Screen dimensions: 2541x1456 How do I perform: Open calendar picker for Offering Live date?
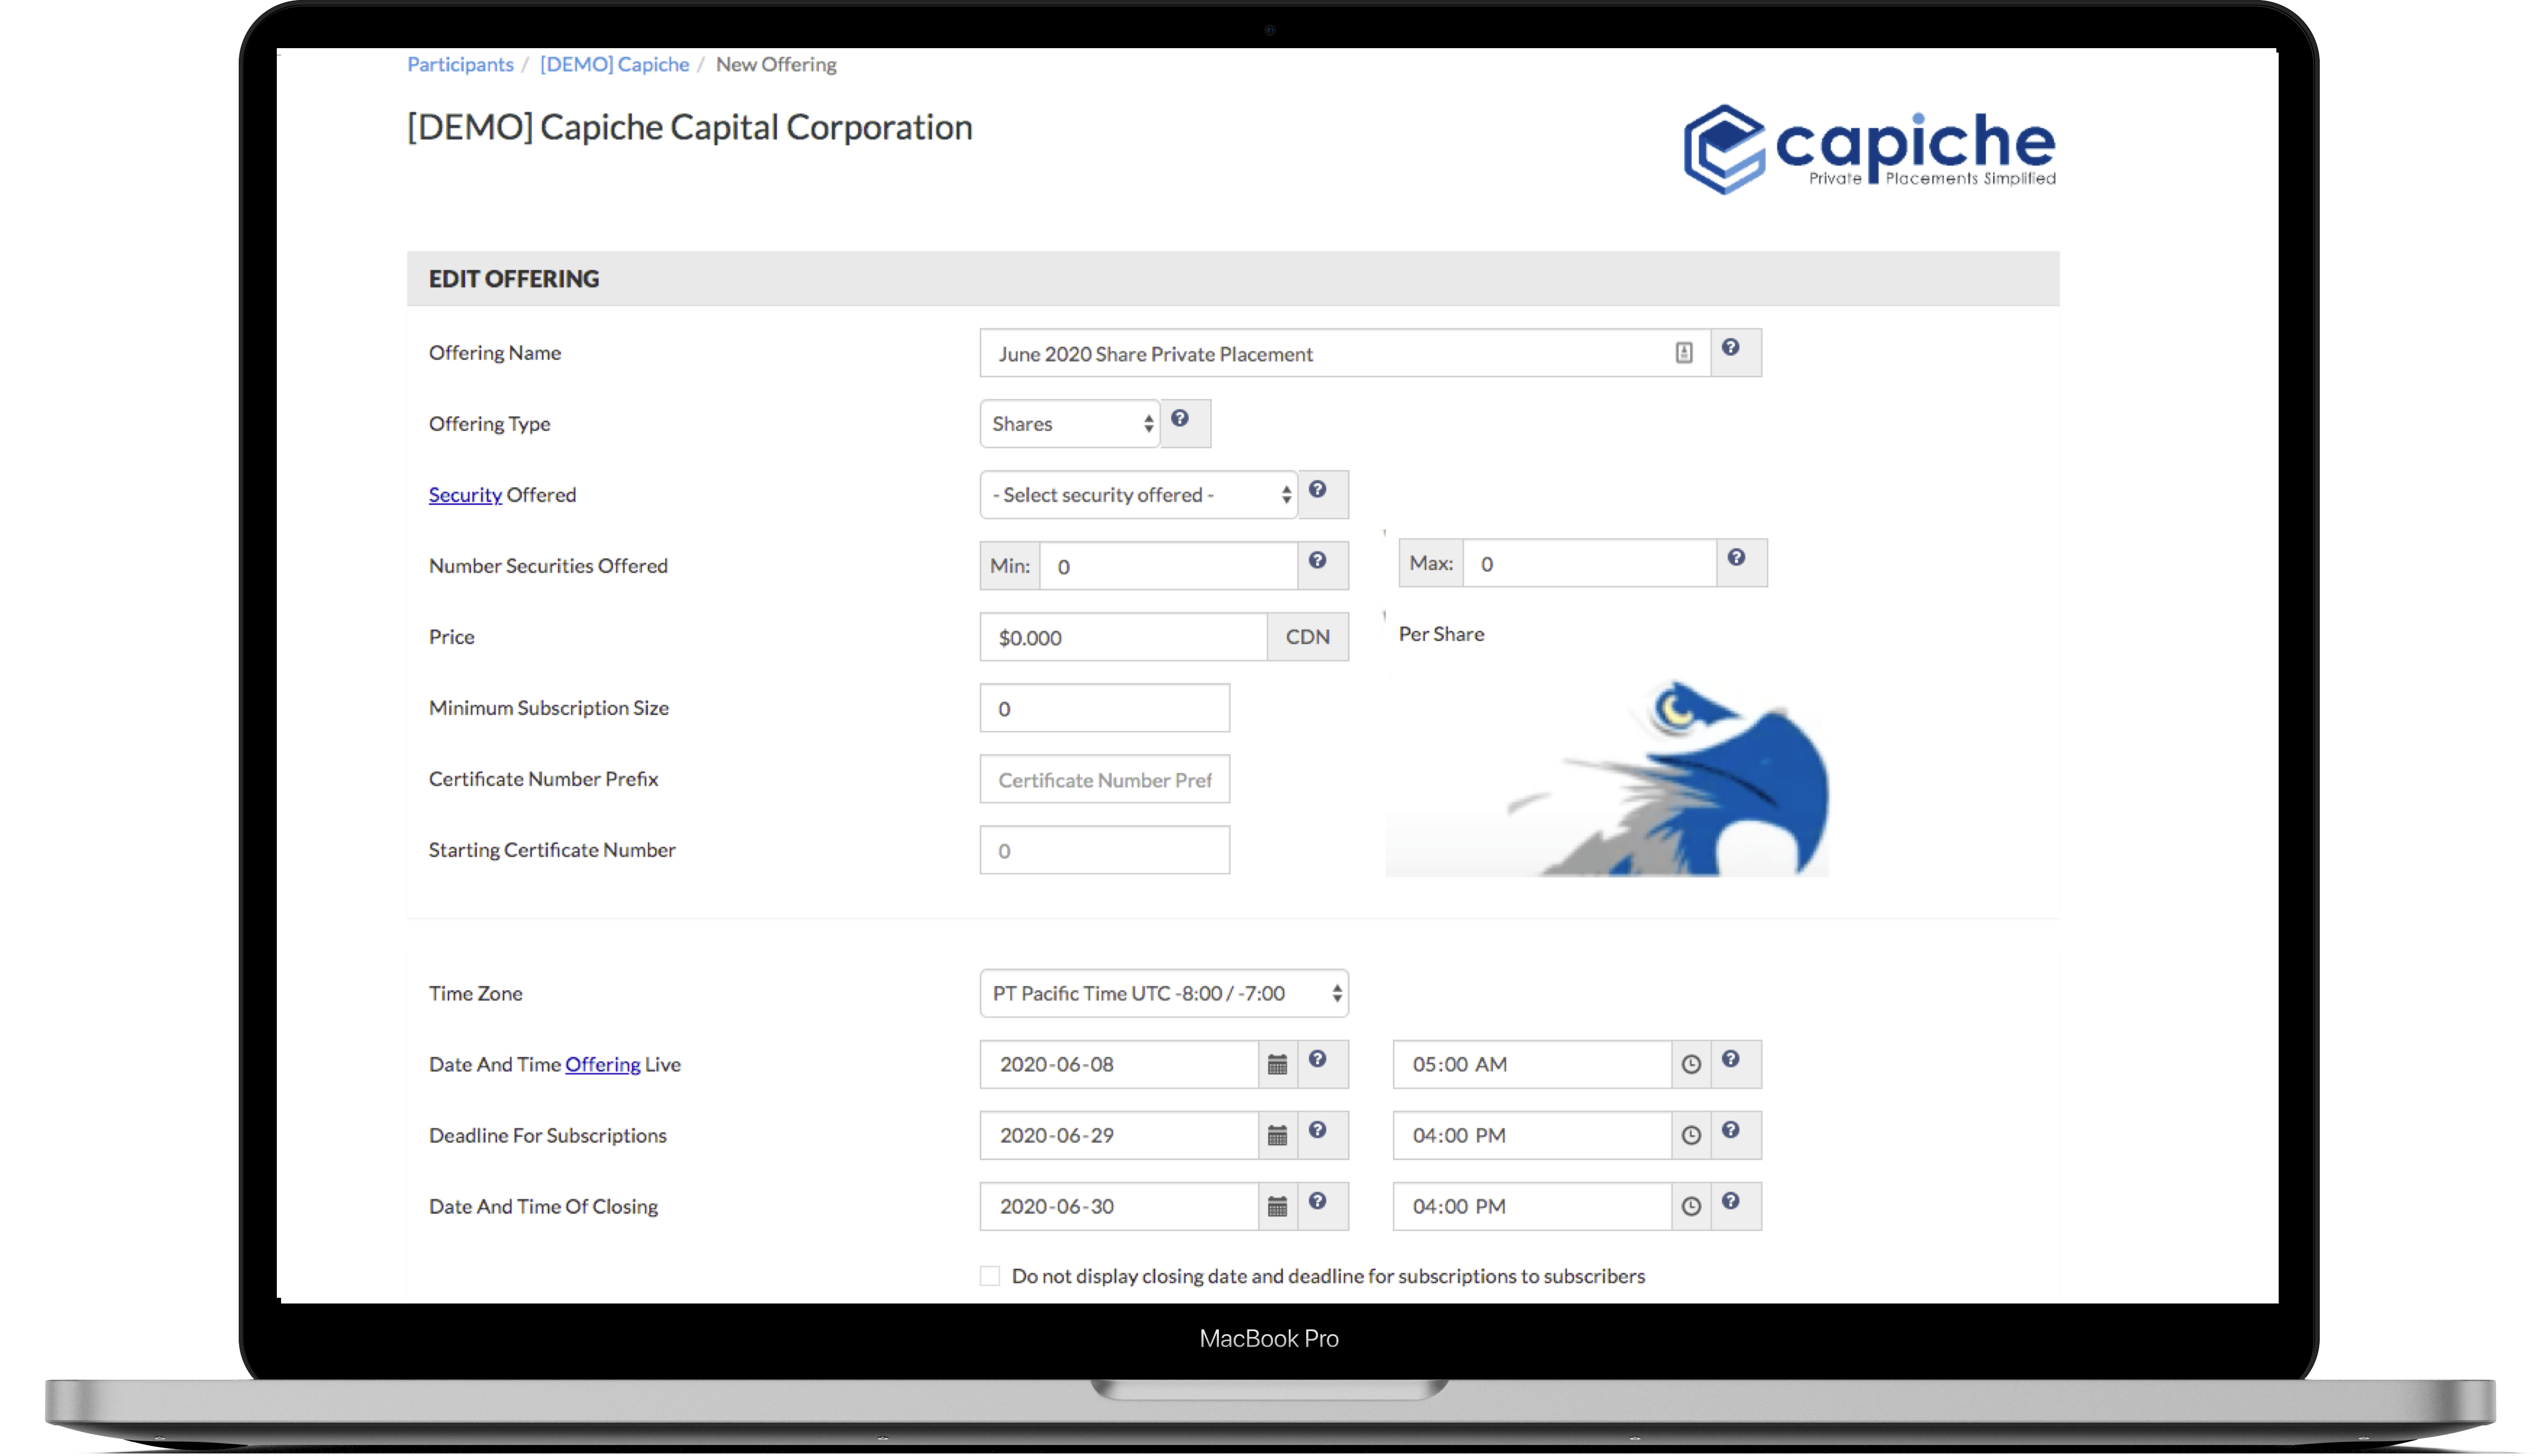pyautogui.click(x=1277, y=1065)
